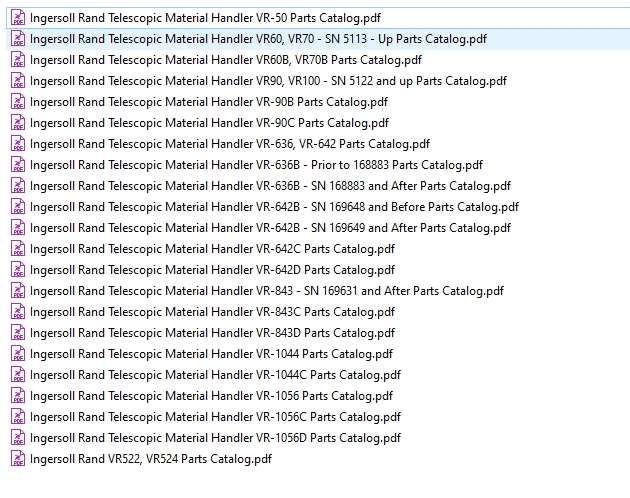Viewport: 630px width, 498px height.
Task: Click the PDF icon of VR-1056 Parts Catalog
Action: point(18,396)
